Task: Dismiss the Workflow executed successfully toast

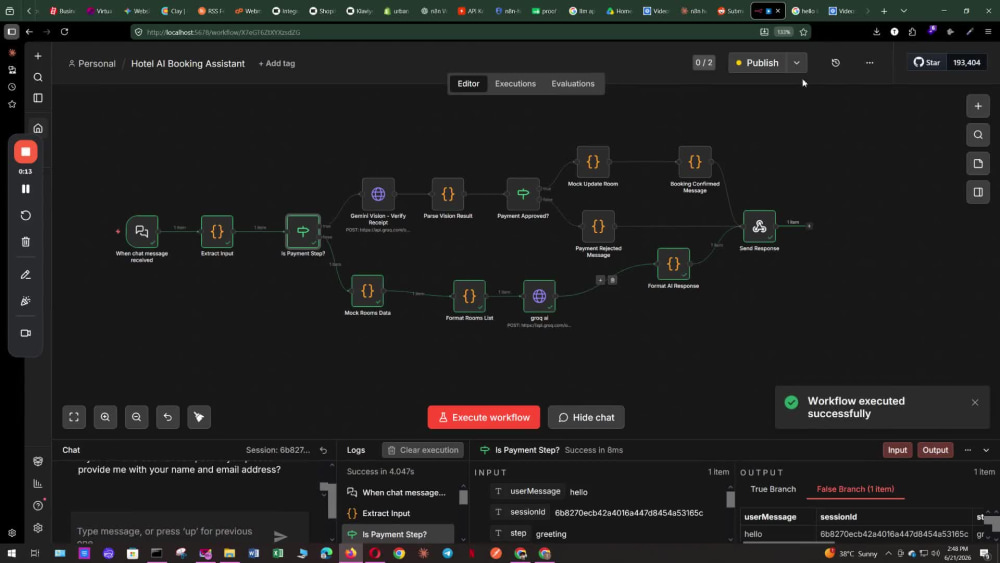Action: pos(974,402)
